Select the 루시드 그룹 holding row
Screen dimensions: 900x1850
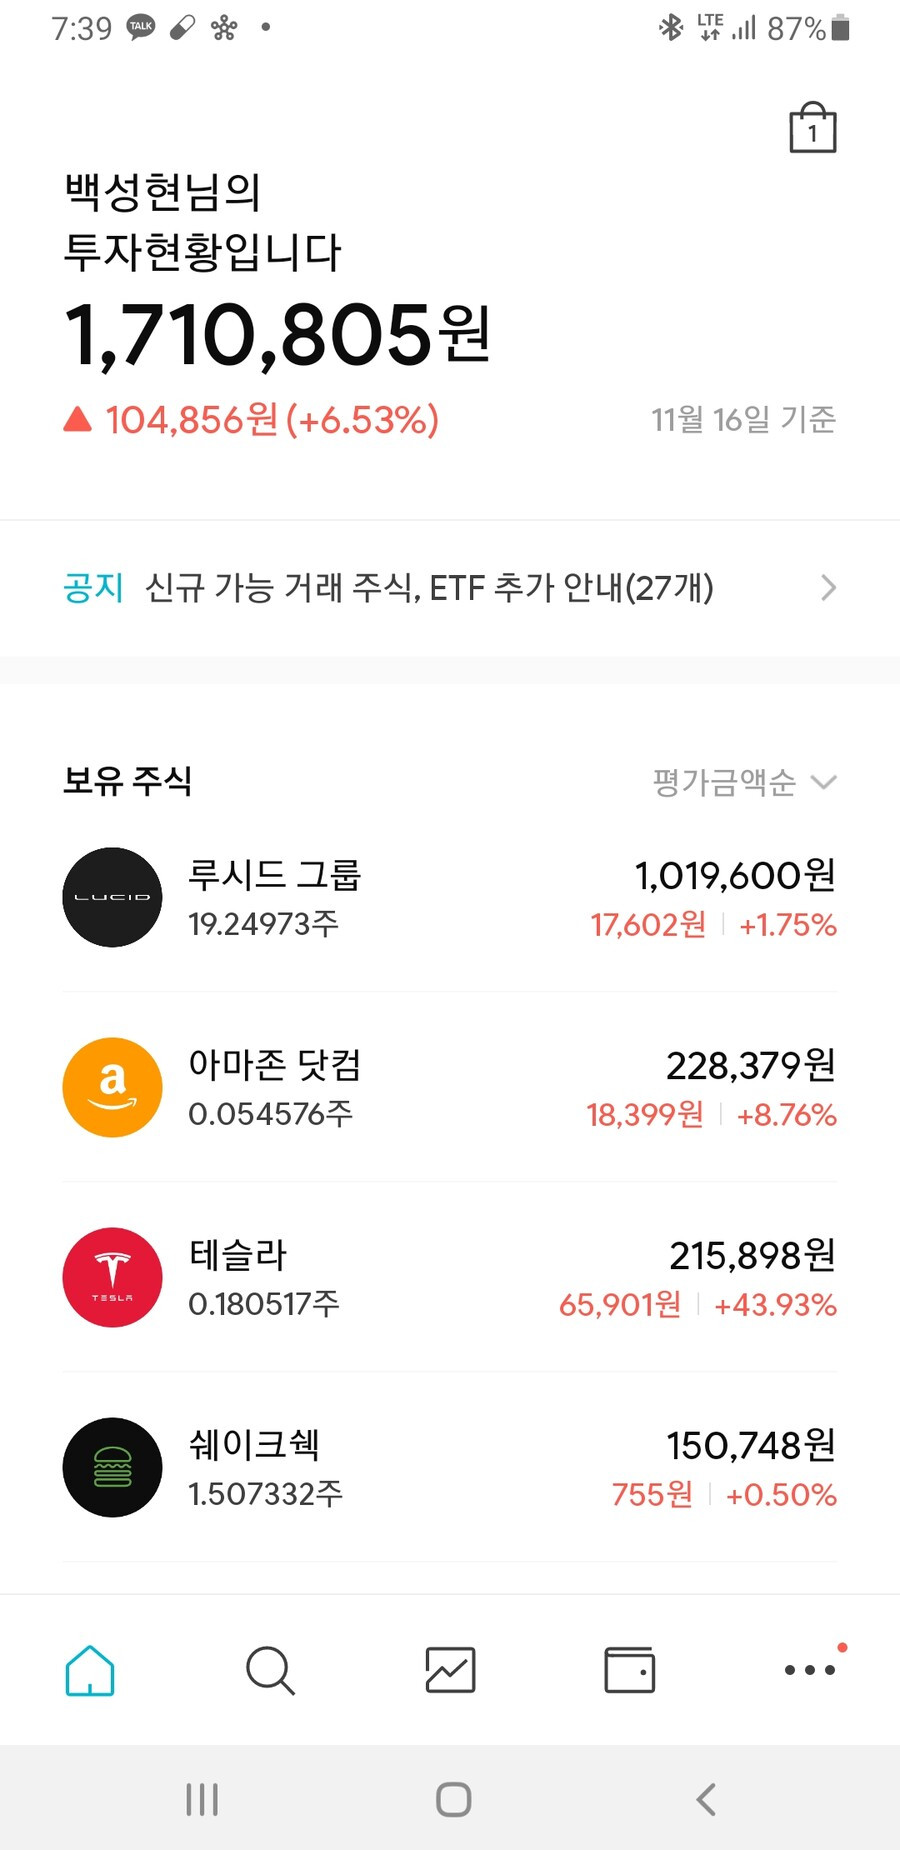pyautogui.click(x=450, y=897)
